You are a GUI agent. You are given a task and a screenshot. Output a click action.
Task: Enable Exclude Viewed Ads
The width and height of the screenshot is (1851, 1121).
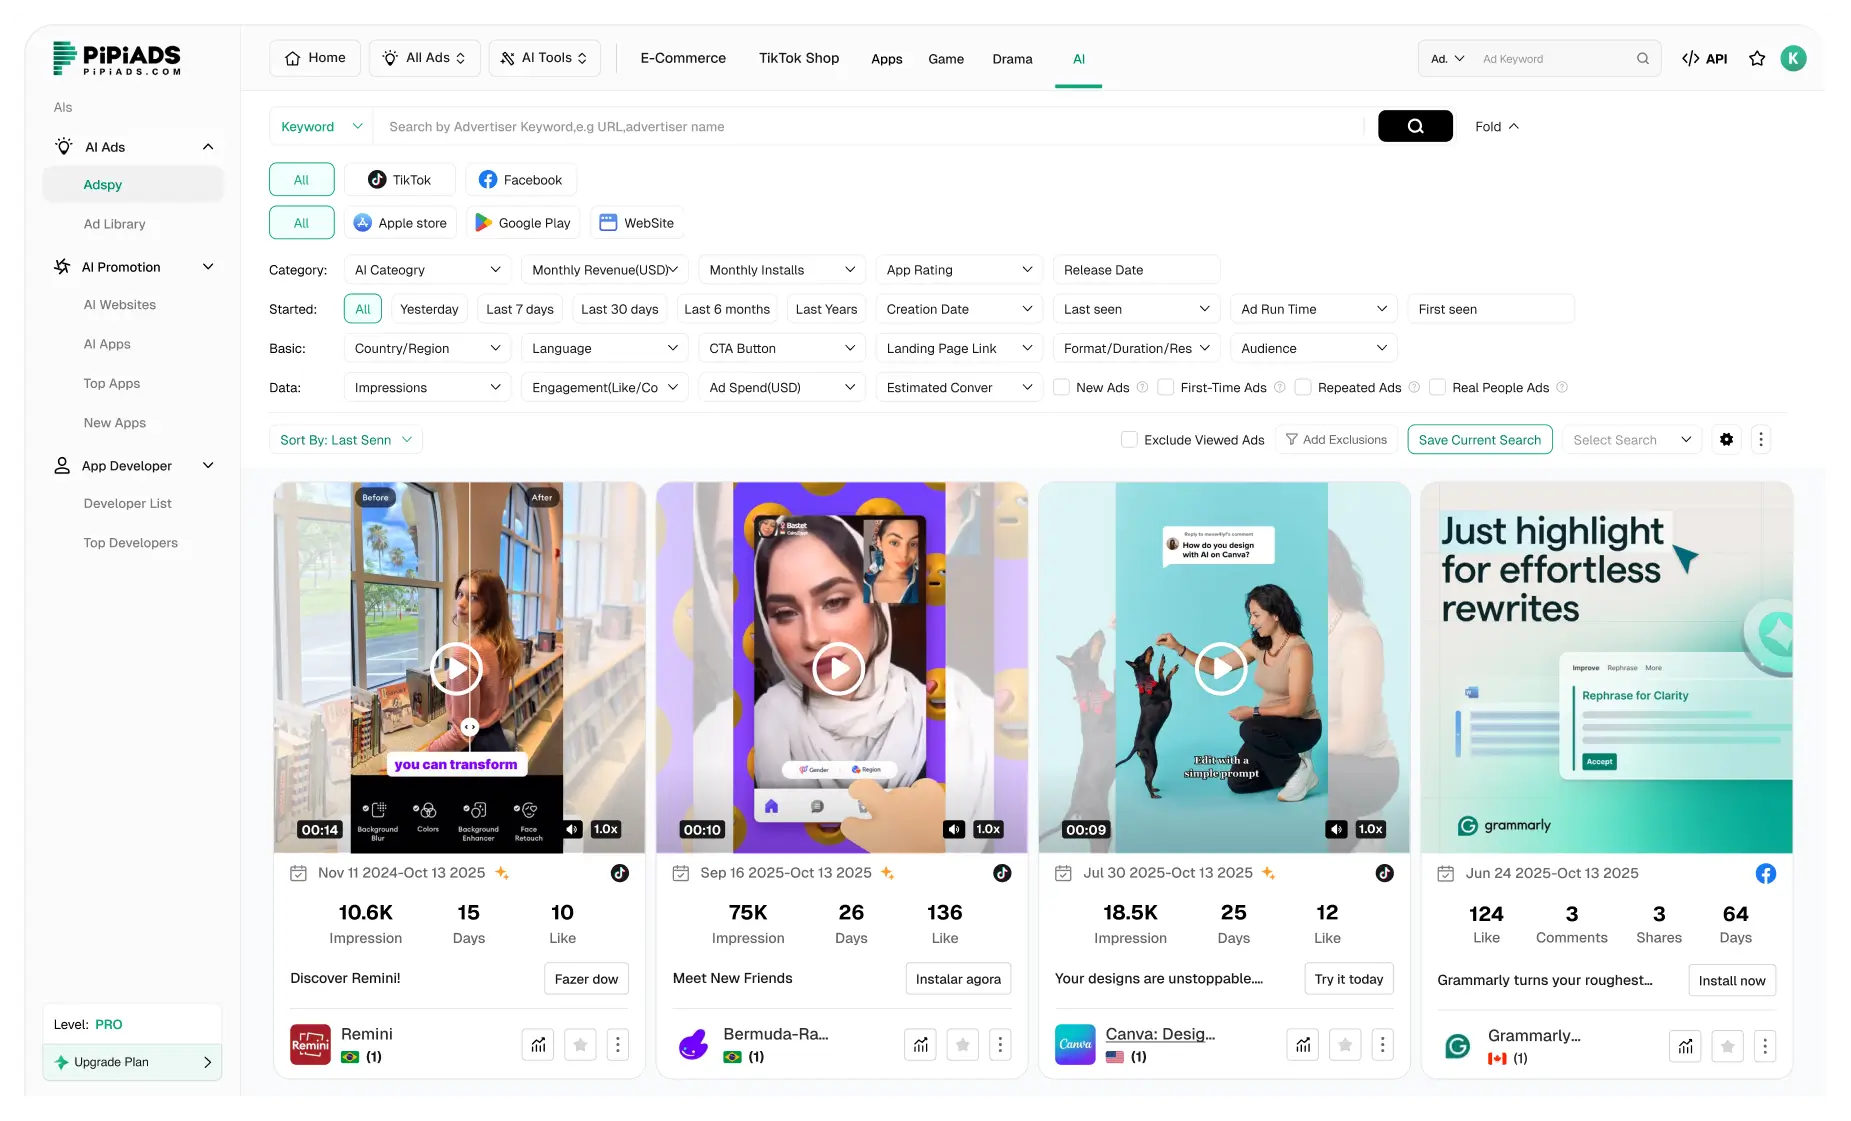[1129, 439]
